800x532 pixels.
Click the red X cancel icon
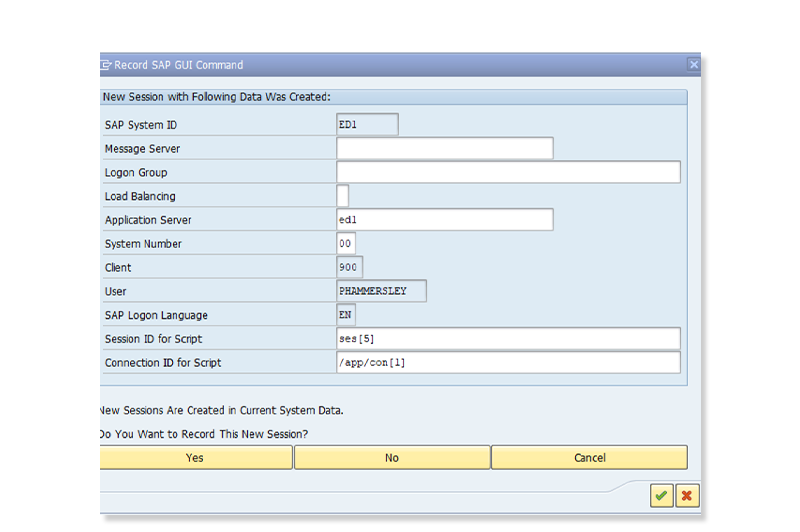pos(687,495)
